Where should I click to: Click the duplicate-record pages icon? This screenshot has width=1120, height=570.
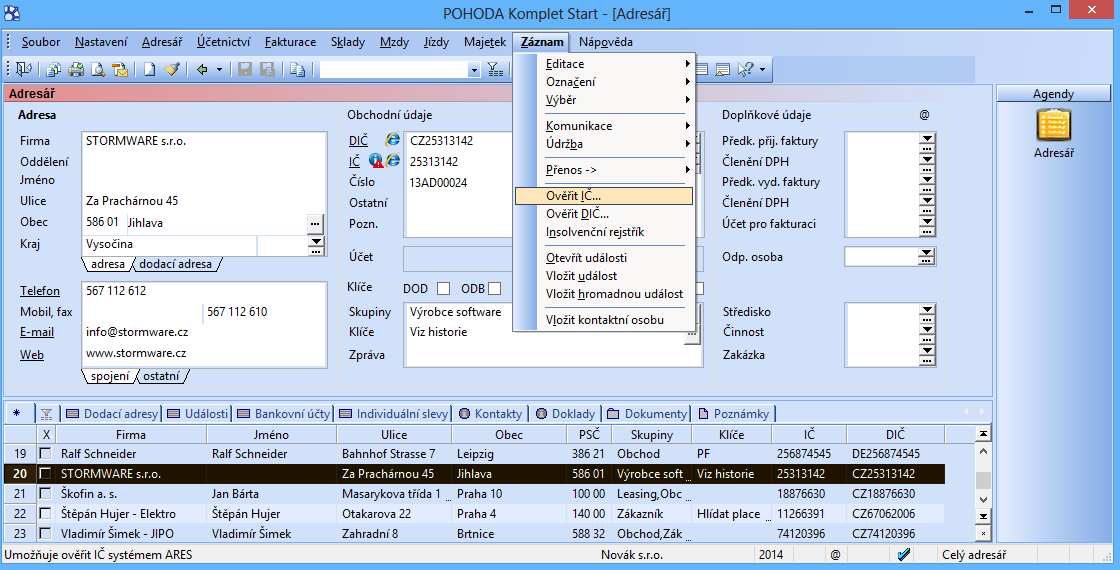pyautogui.click(x=298, y=69)
